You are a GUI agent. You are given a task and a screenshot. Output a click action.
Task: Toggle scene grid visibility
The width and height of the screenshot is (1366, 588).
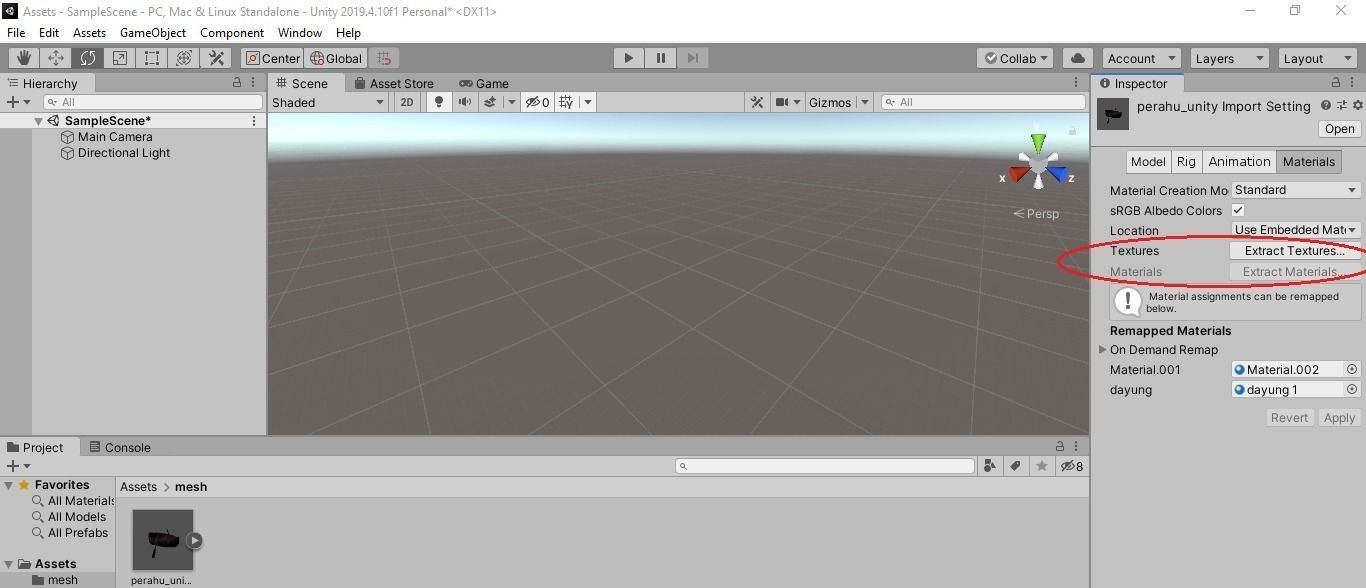tap(566, 102)
